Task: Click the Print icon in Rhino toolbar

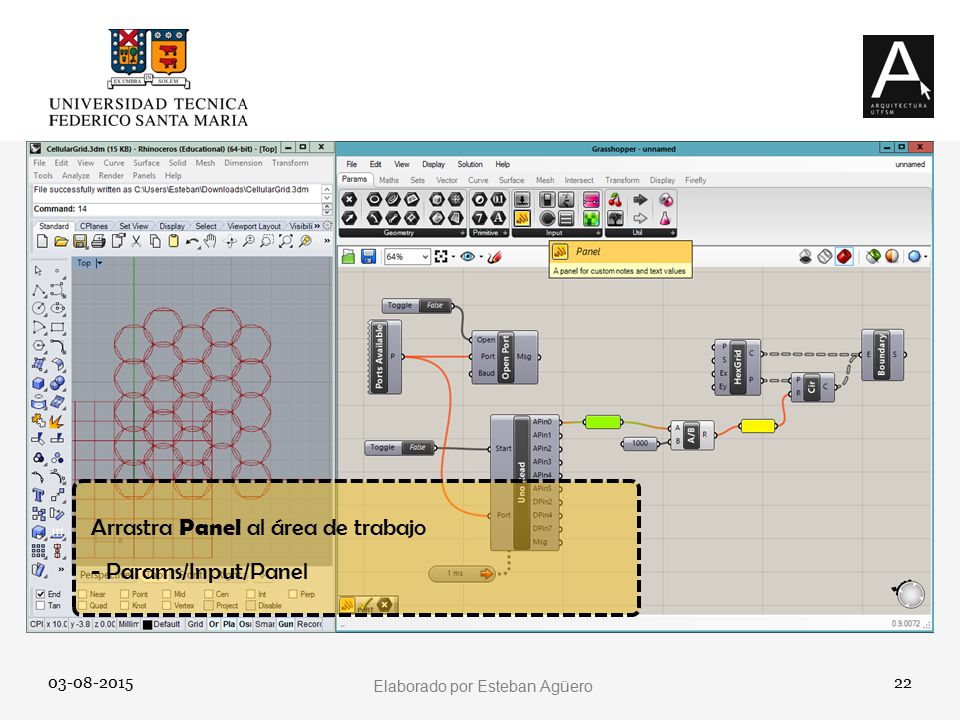Action: click(x=98, y=241)
